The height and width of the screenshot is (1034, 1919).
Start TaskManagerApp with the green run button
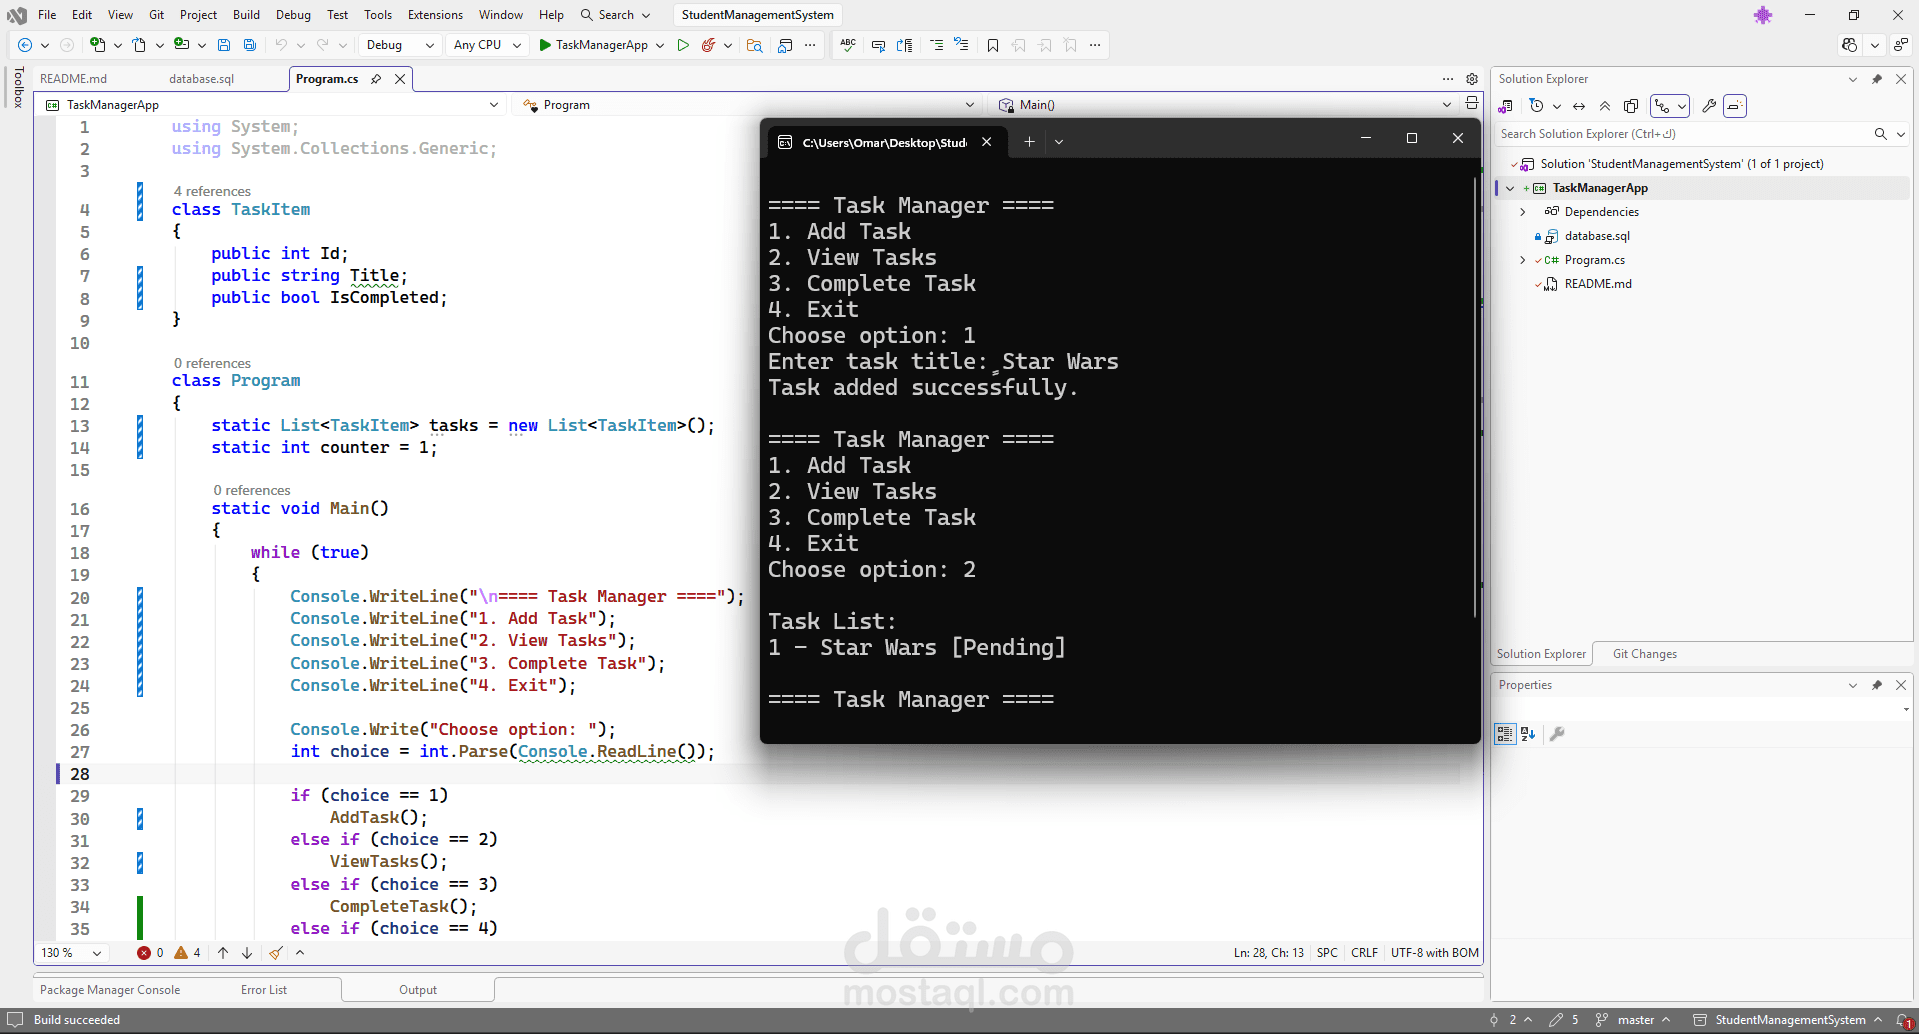[x=545, y=45]
